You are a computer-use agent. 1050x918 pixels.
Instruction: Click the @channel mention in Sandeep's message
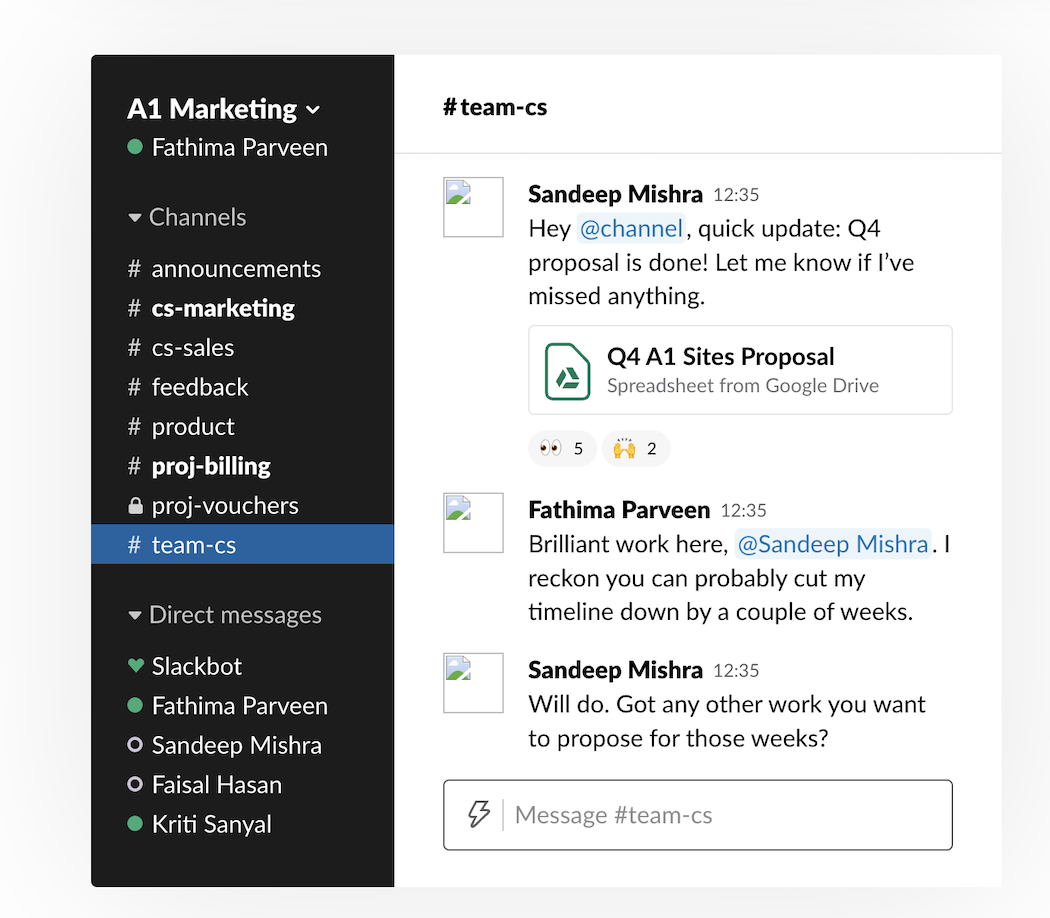coord(631,228)
